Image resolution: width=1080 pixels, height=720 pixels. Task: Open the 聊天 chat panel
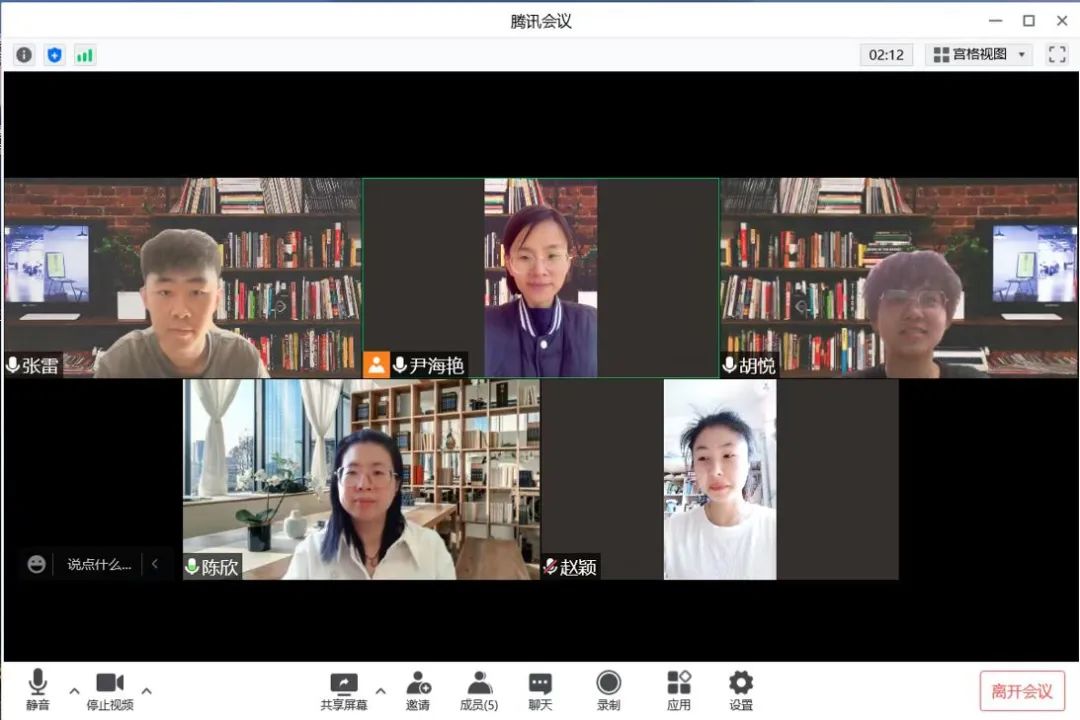coord(540,691)
